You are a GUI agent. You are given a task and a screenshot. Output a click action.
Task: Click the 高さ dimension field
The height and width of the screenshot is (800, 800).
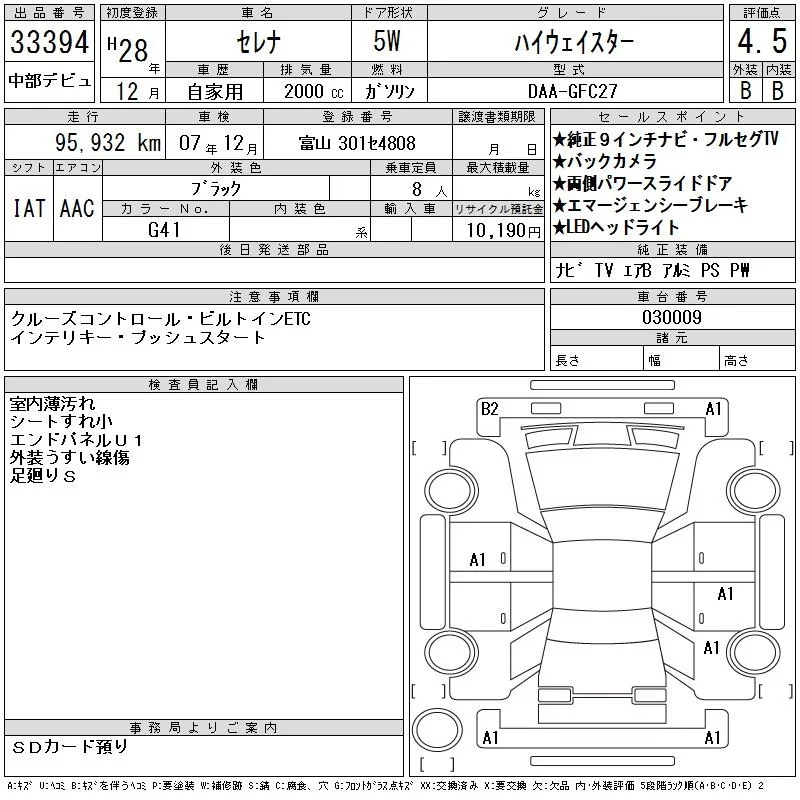pyautogui.click(x=757, y=360)
